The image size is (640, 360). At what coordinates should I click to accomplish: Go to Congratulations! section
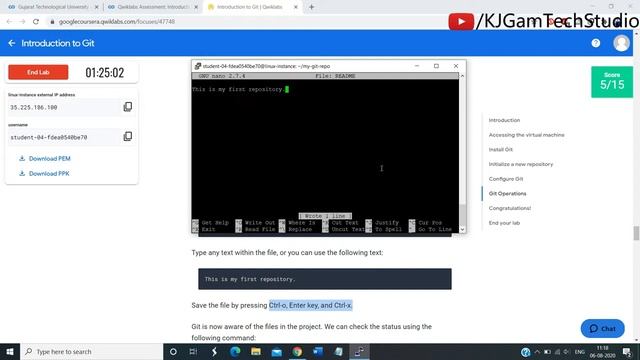(510, 208)
